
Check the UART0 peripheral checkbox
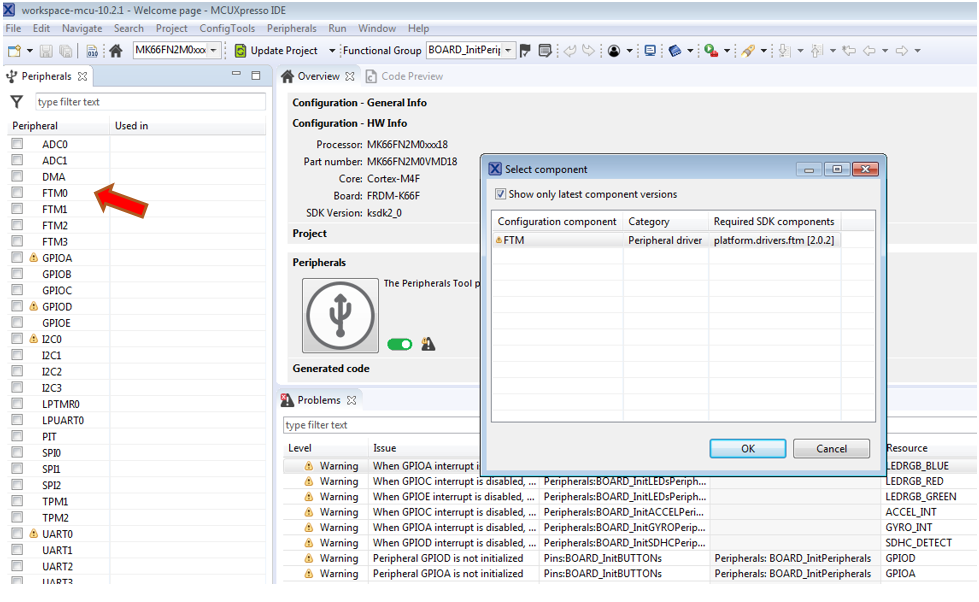coord(17,533)
